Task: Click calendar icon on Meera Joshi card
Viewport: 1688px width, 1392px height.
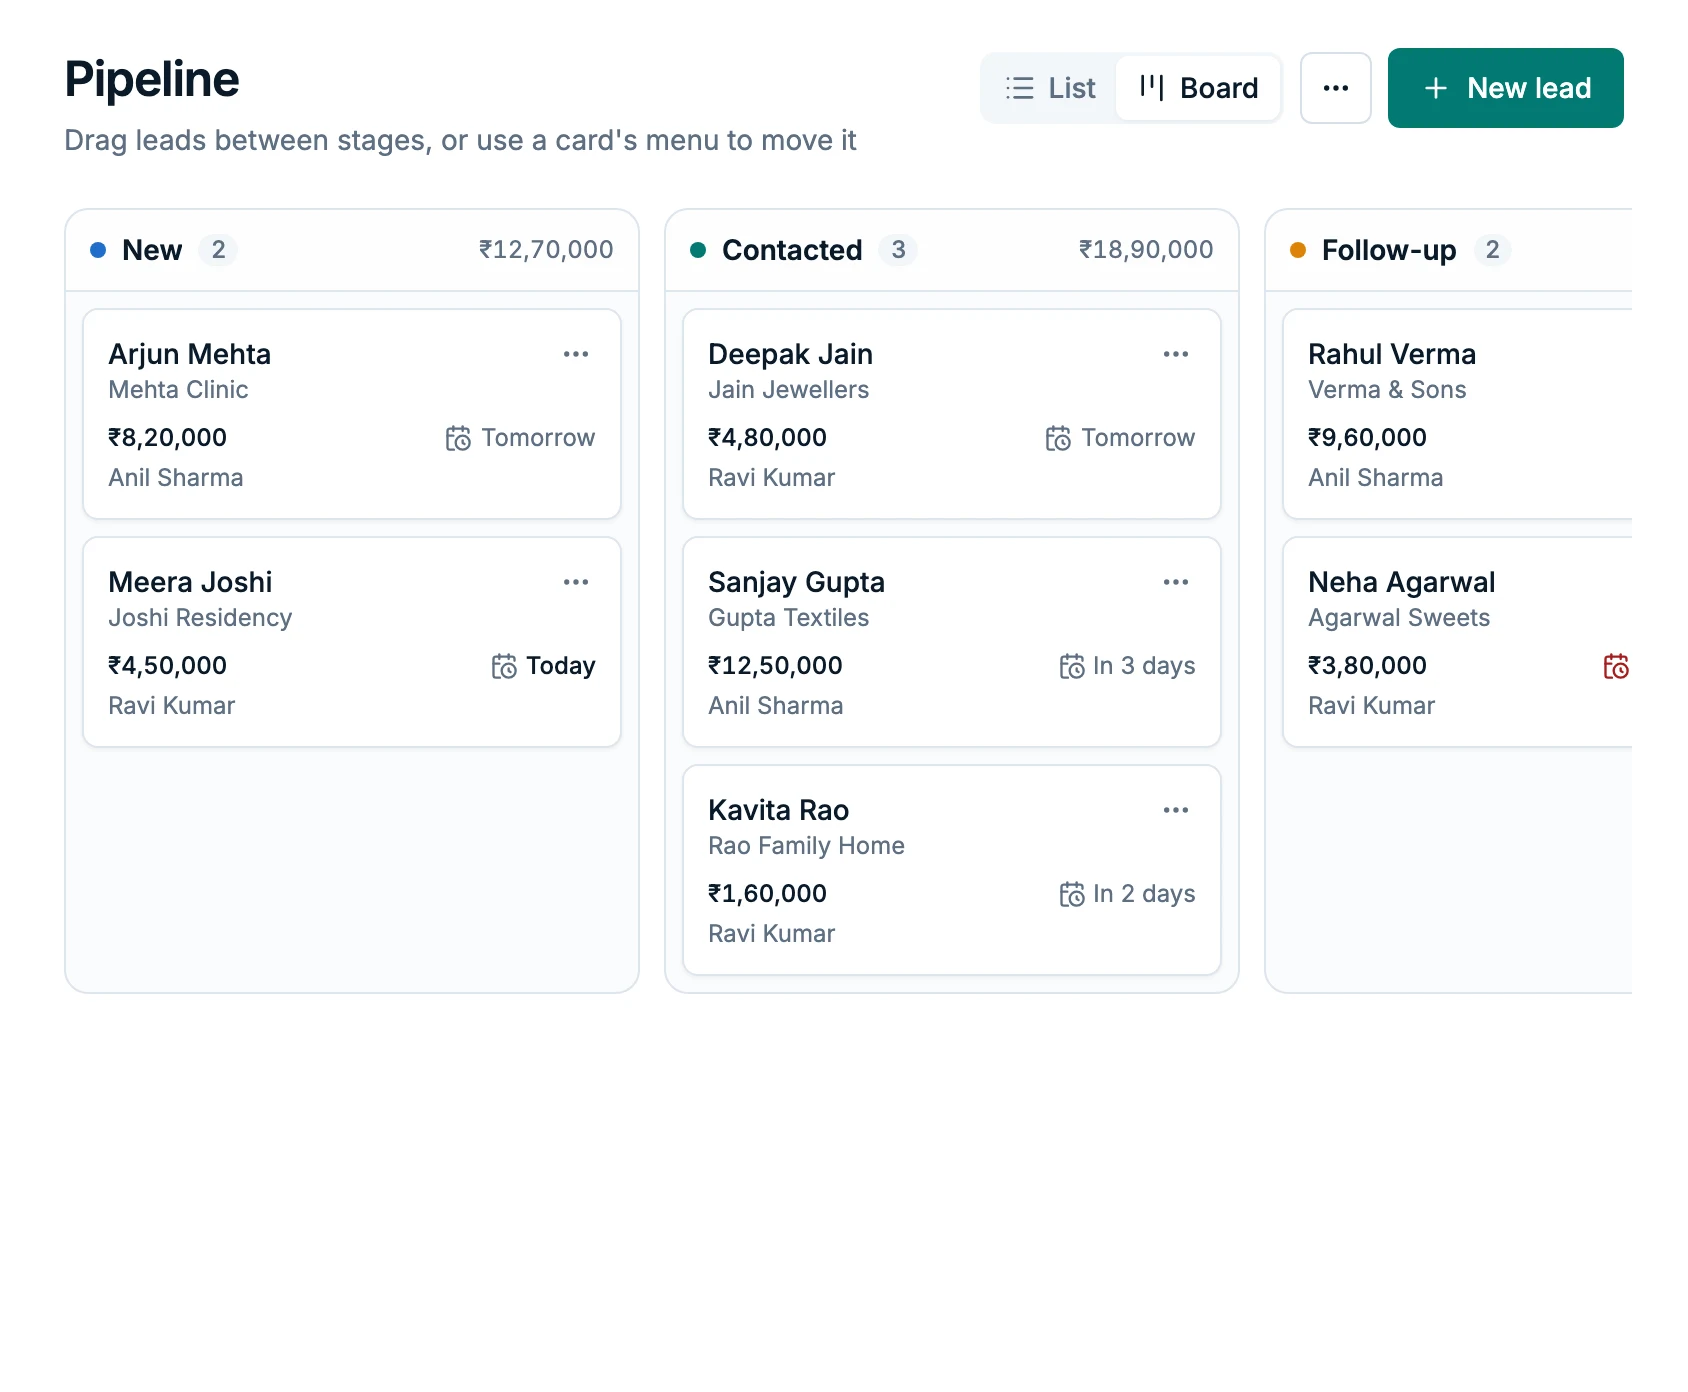Action: (504, 666)
